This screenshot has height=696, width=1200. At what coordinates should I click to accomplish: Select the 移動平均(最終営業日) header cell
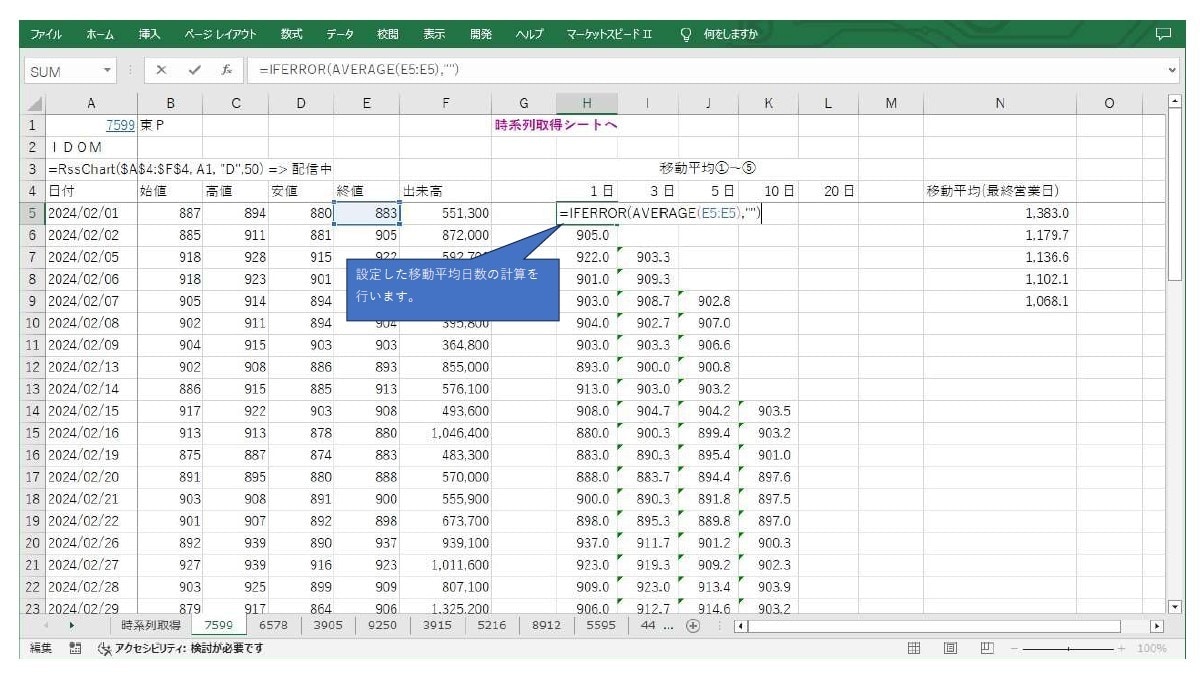pos(1000,190)
